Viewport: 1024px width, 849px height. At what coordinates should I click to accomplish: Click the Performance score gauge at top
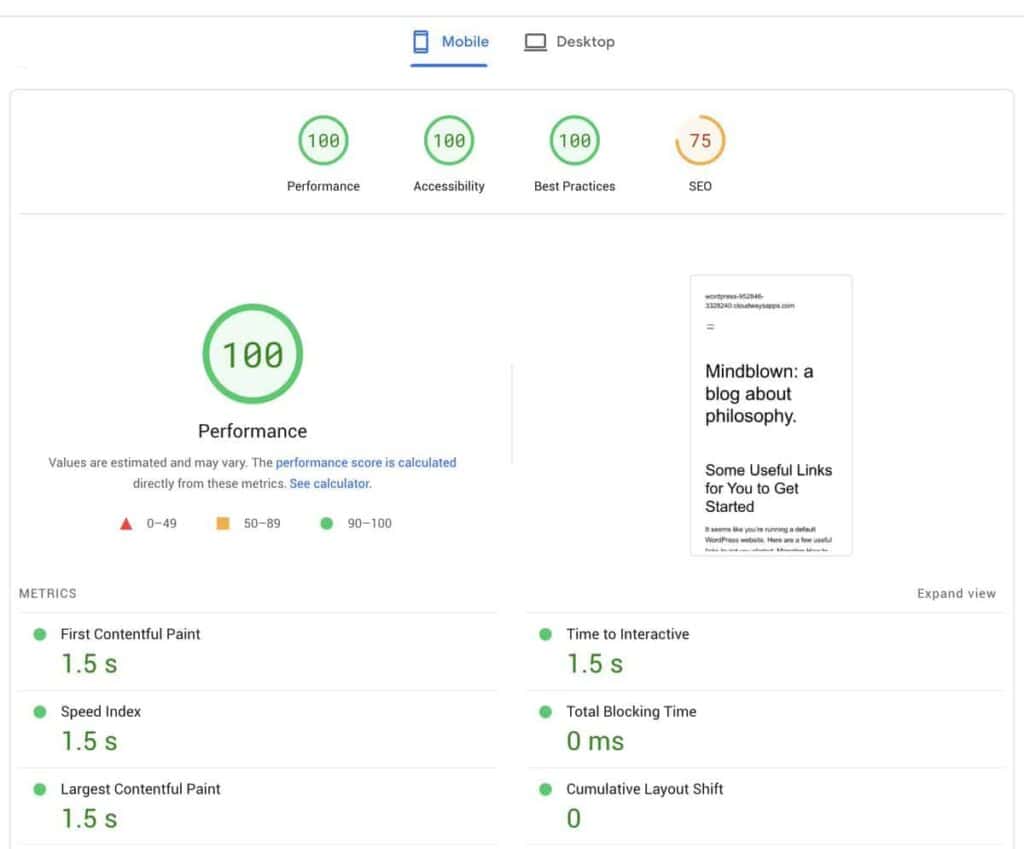[323, 141]
